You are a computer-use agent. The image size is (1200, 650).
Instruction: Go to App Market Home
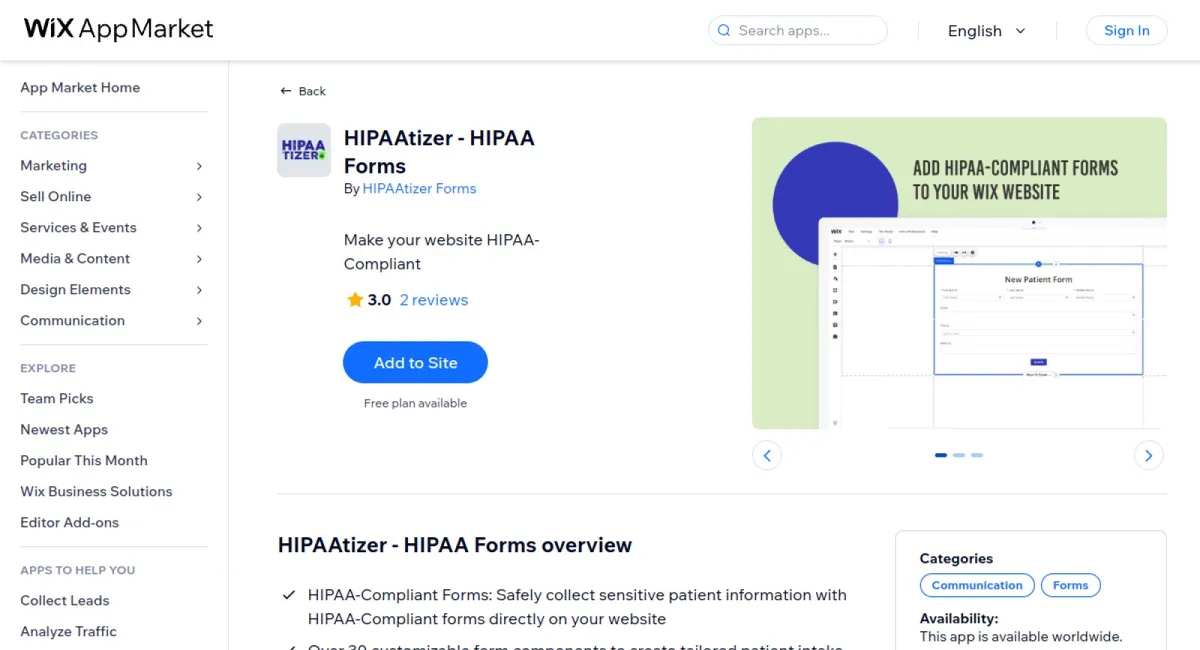pyautogui.click(x=80, y=88)
